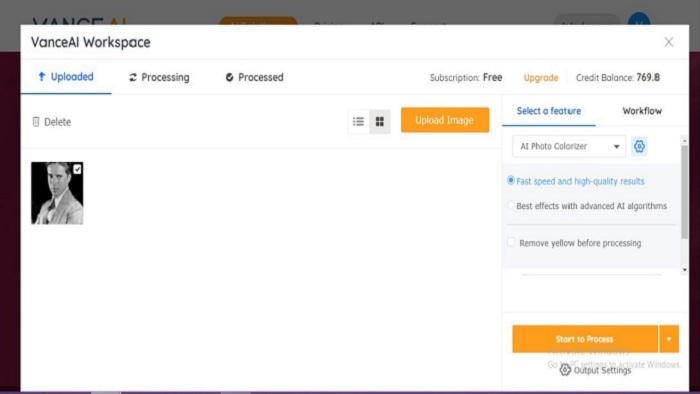The height and width of the screenshot is (394, 700).
Task: Expand the Start to Process arrow menu
Action: [669, 339]
